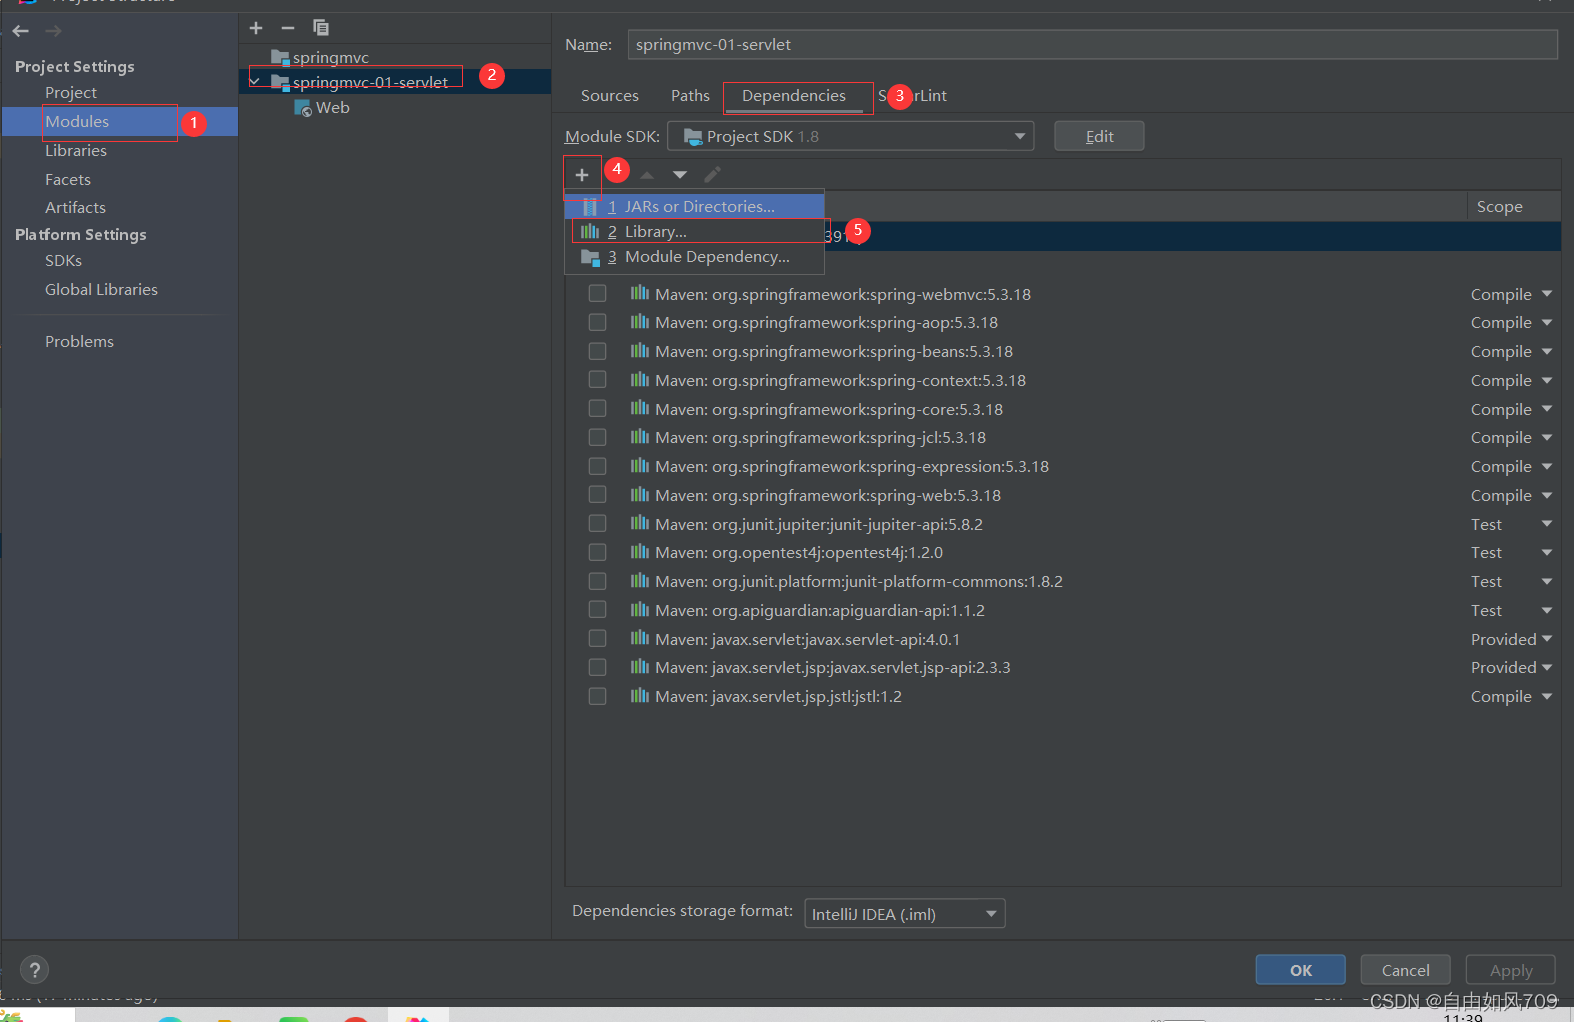Click the Cancel button
The height and width of the screenshot is (1022, 1574).
click(x=1405, y=970)
